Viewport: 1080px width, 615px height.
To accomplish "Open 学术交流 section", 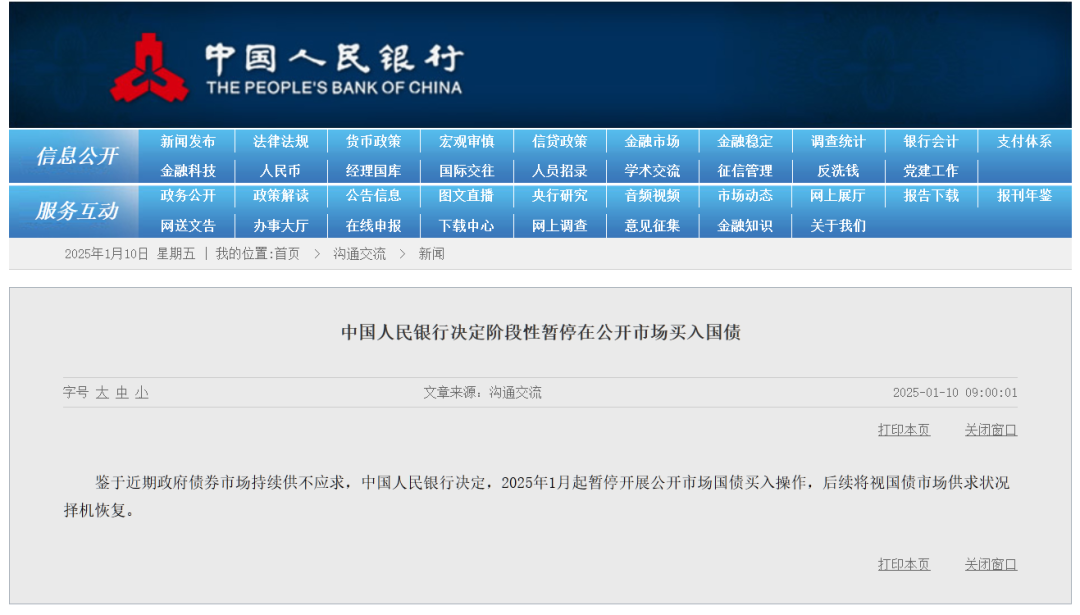I will 652,171.
